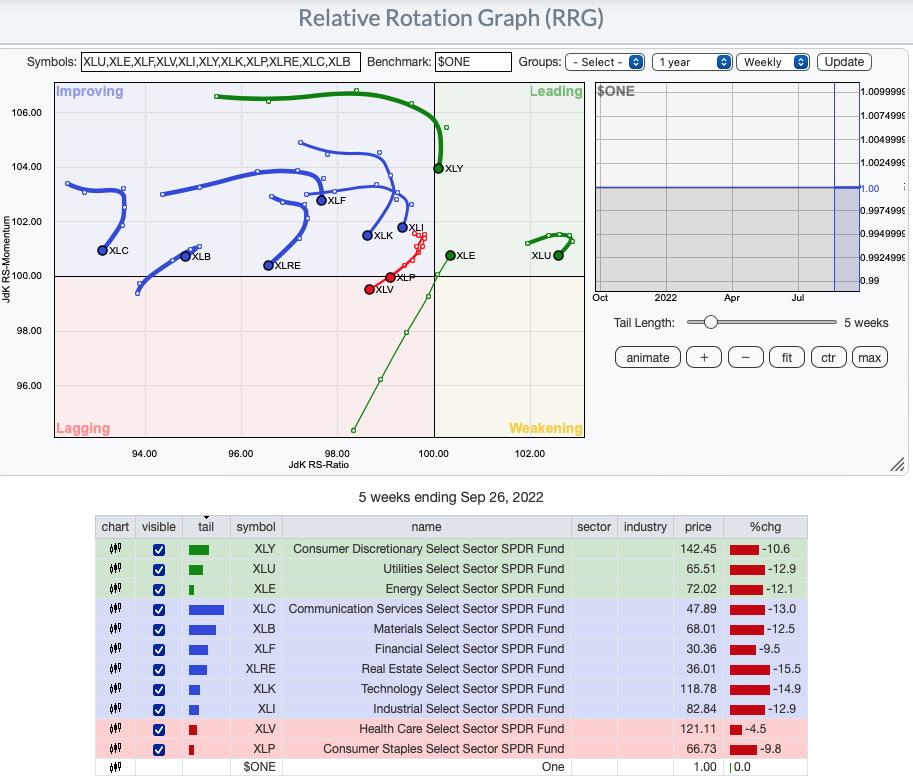Viewport: 913px width, 778px height.
Task: Open the Groups select dropdown
Action: point(605,62)
